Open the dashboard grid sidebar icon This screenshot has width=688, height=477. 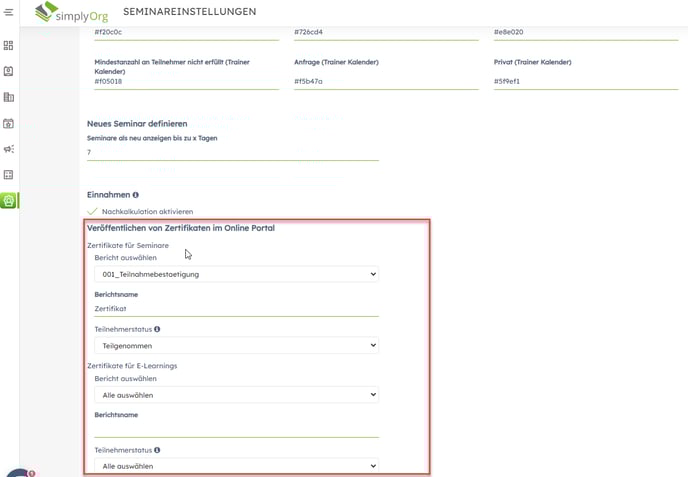point(9,46)
